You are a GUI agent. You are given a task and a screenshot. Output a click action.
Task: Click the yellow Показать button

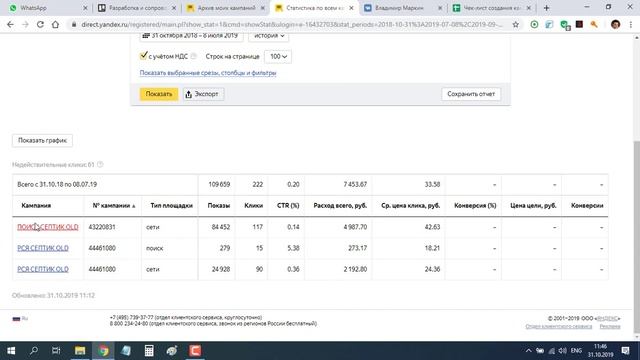pos(159,94)
